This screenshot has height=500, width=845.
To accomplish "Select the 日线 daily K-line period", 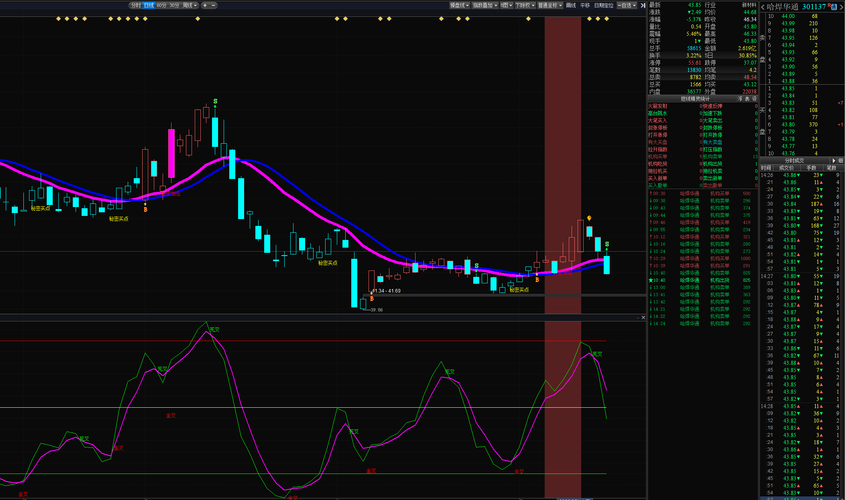I will point(149,5).
